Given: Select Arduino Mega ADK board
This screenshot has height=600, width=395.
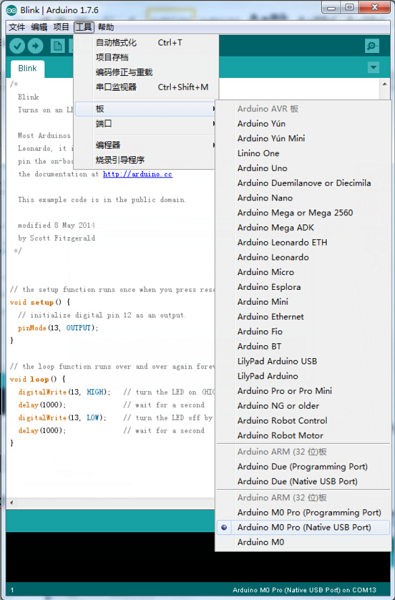Looking at the screenshot, I should pyautogui.click(x=303, y=228).
